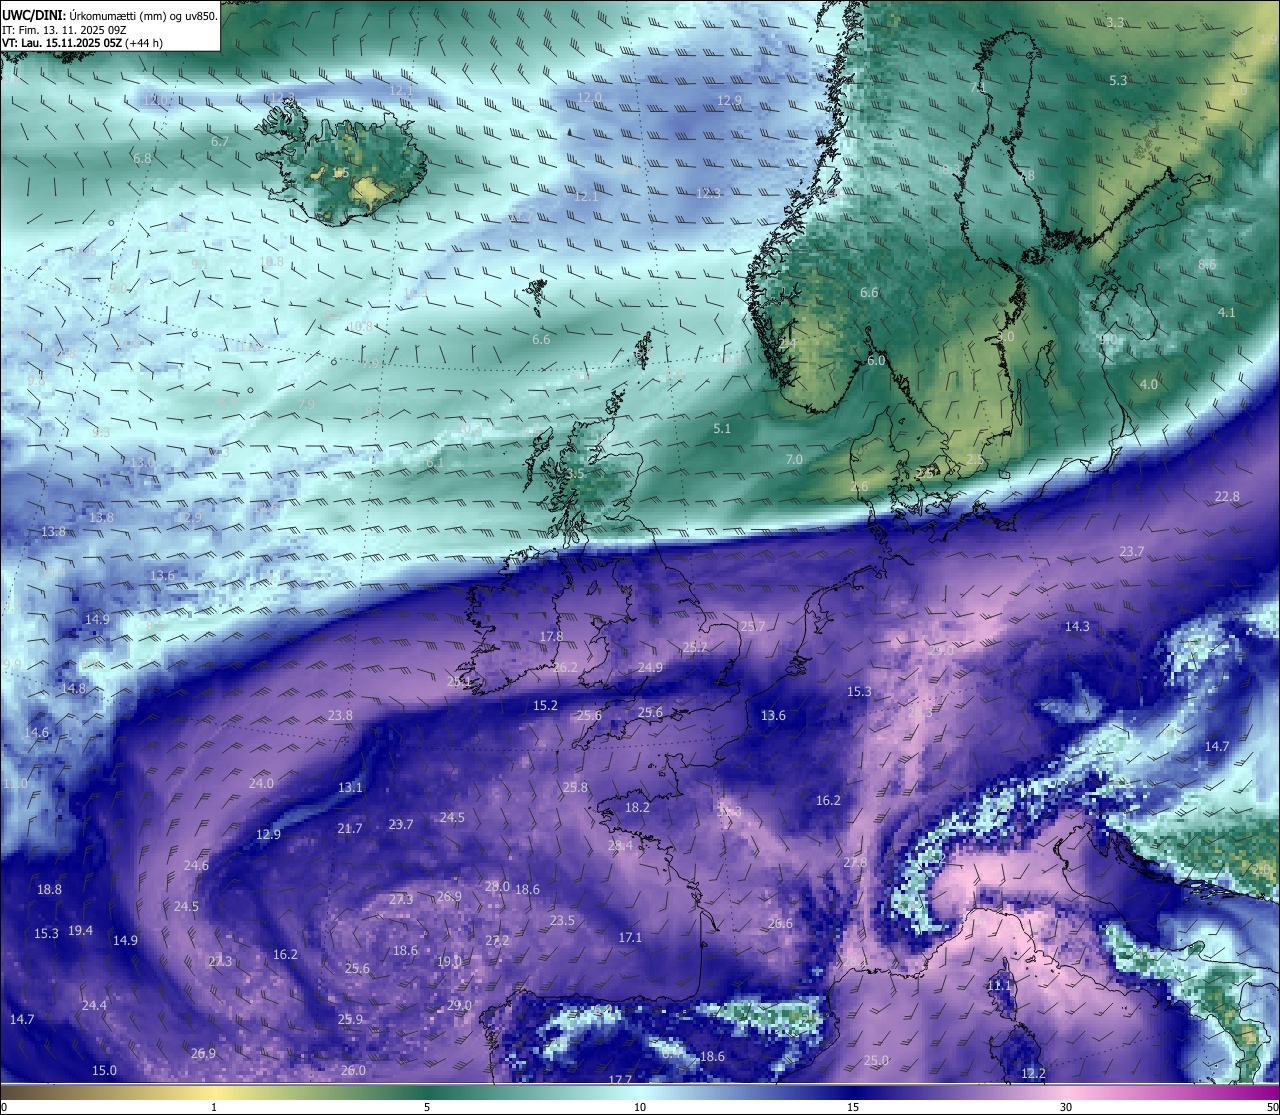Click the VT: Lau. 15.11.2025 05Z line
This screenshot has height=1115, width=1280.
pos(83,43)
